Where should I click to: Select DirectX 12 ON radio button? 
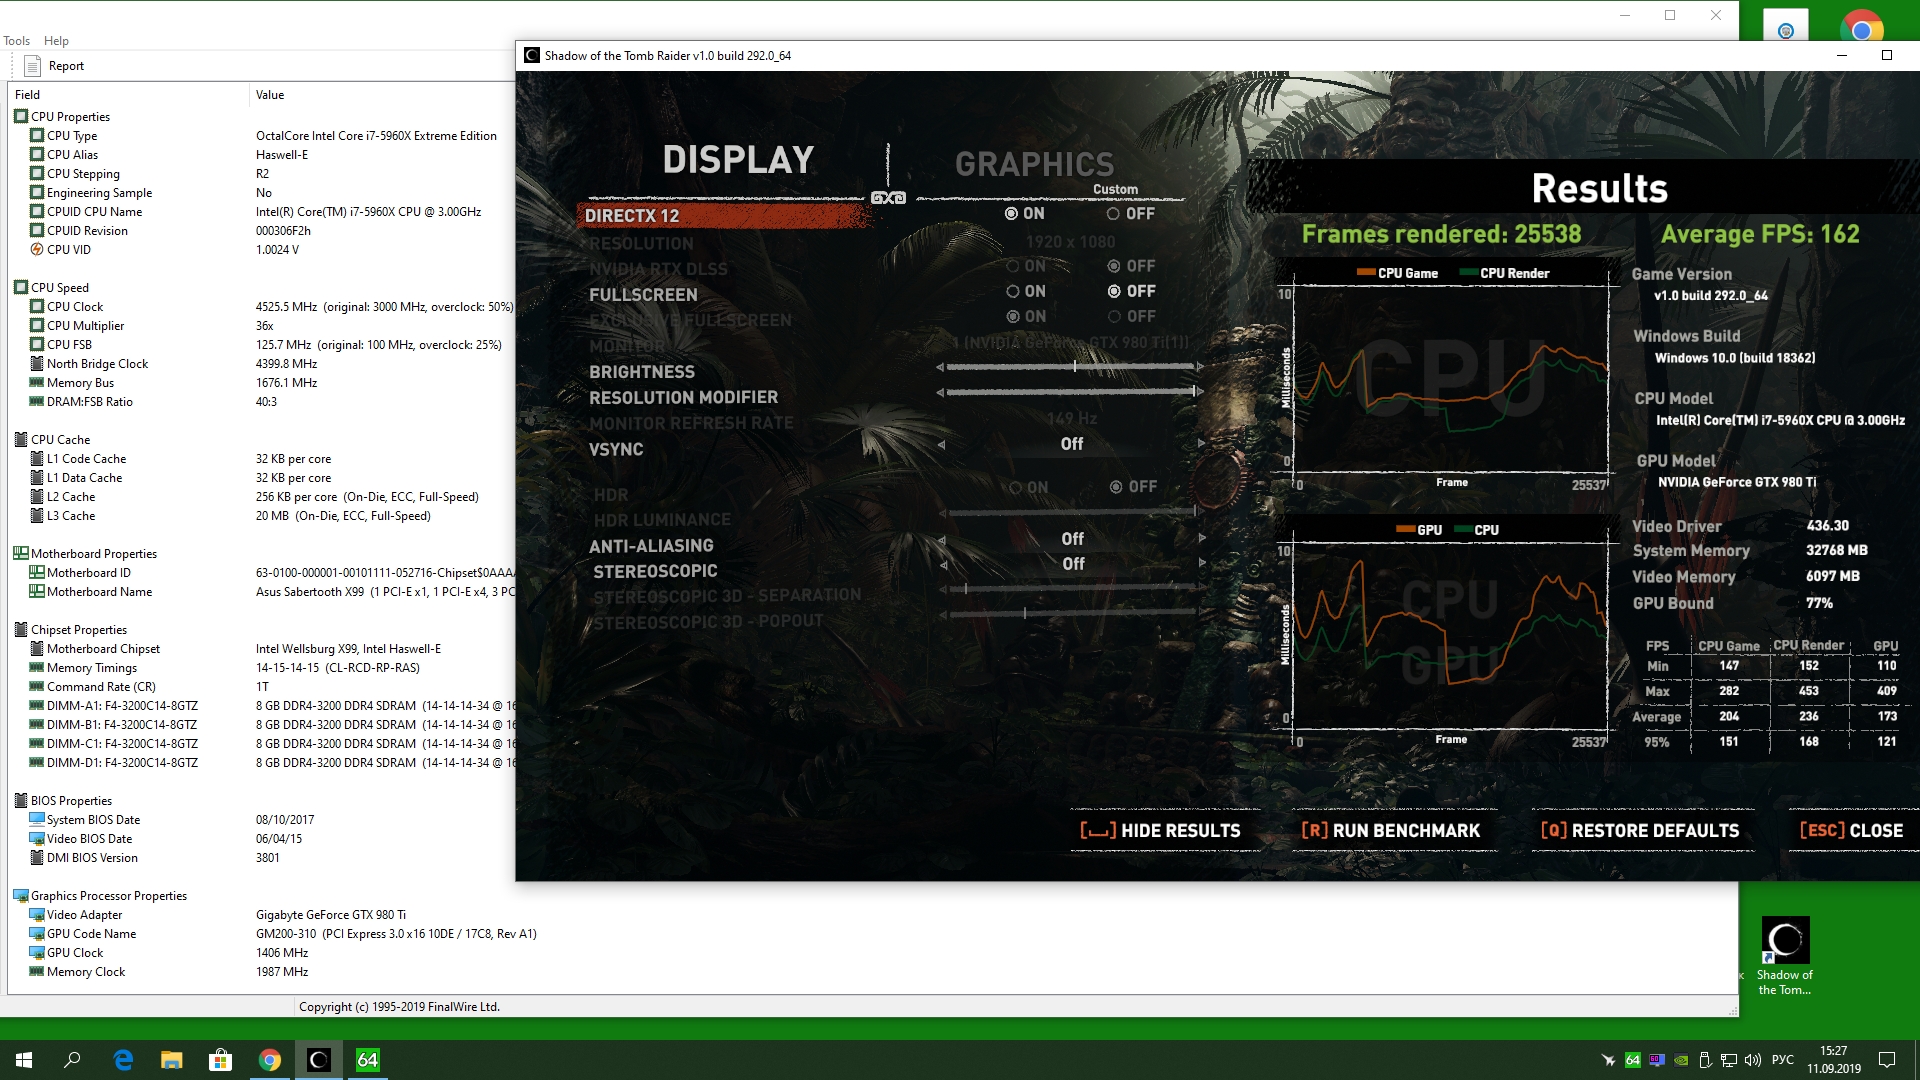click(1011, 214)
